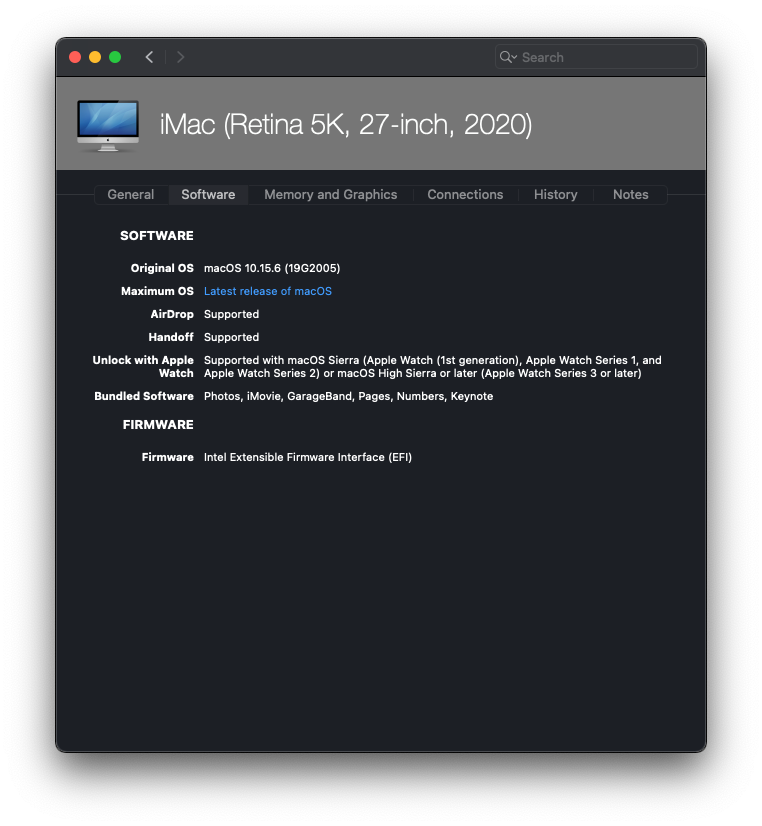762x826 pixels.
Task: Open the Notes tab
Action: click(630, 195)
